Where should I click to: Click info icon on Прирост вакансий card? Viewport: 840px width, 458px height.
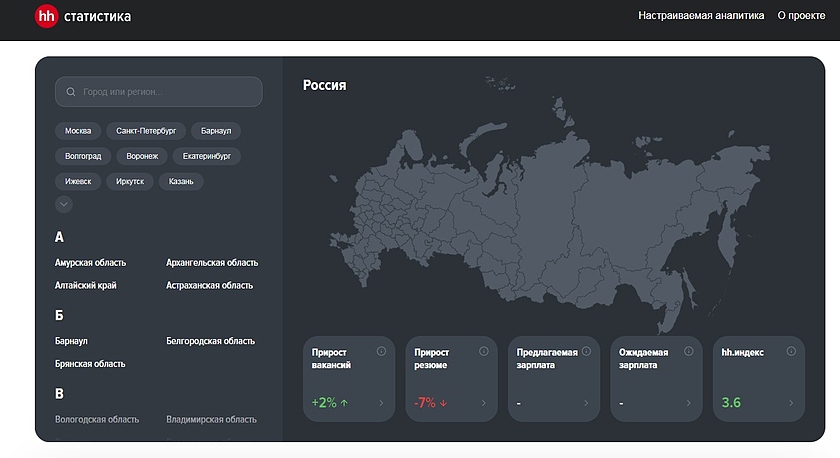click(x=381, y=351)
